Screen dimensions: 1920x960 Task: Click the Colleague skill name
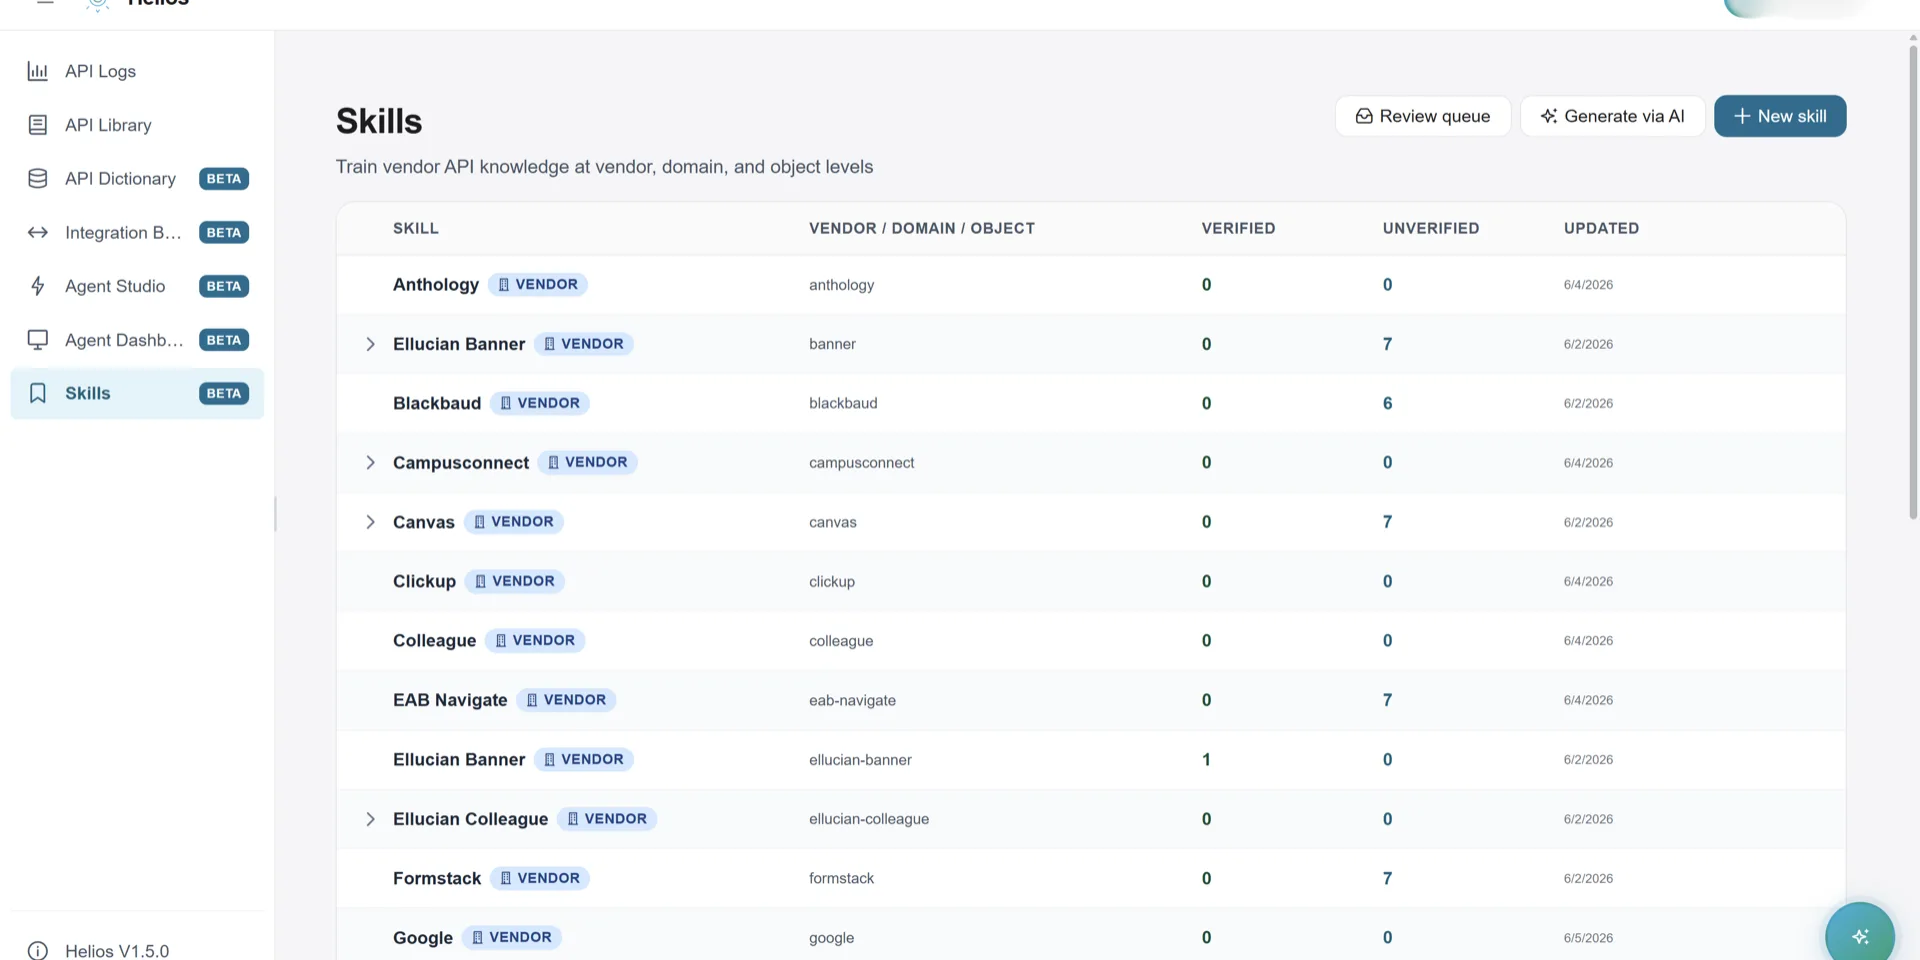pyautogui.click(x=434, y=641)
